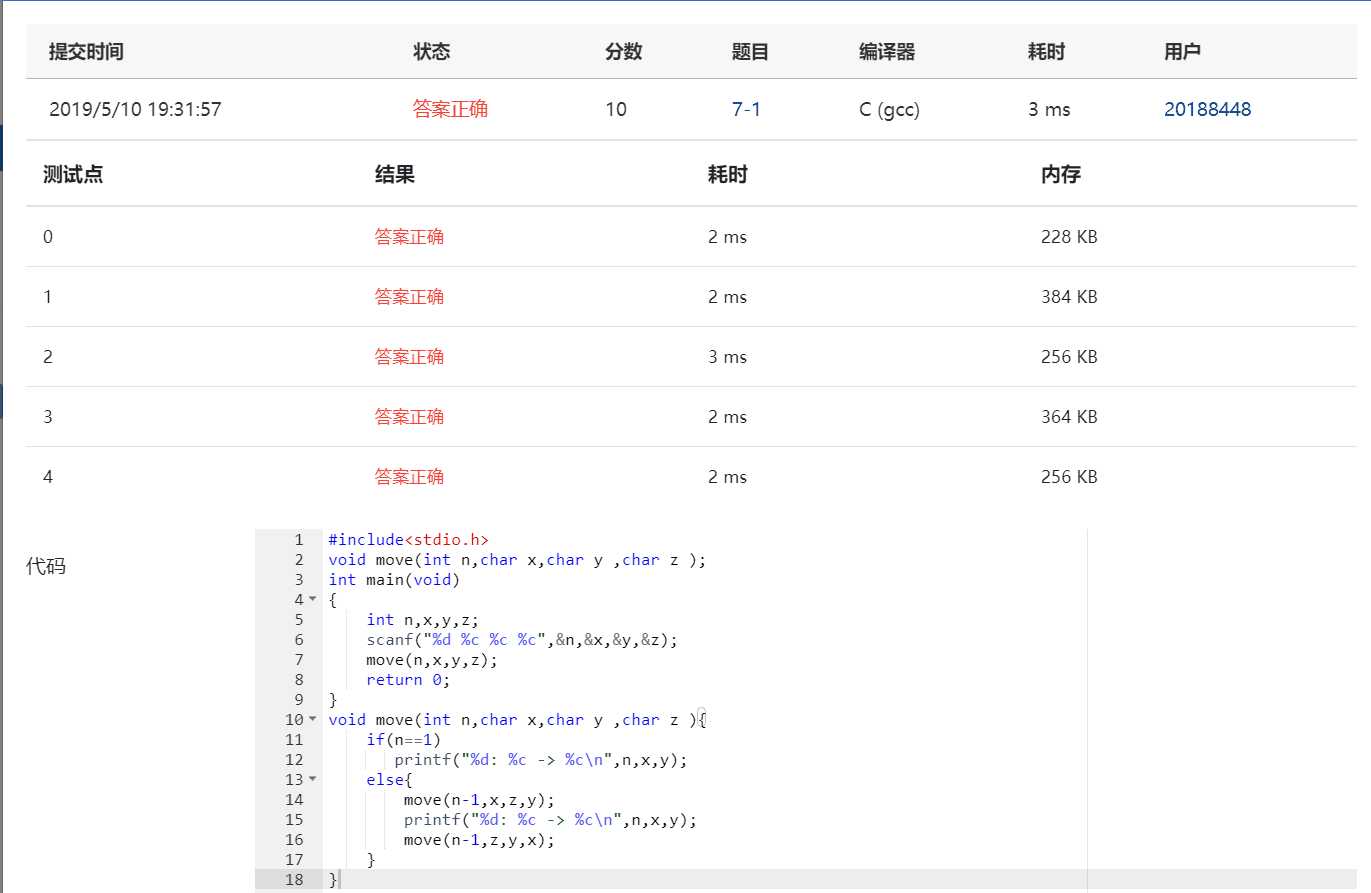
Task: Click memory value 228 KB
Action: click(1069, 237)
